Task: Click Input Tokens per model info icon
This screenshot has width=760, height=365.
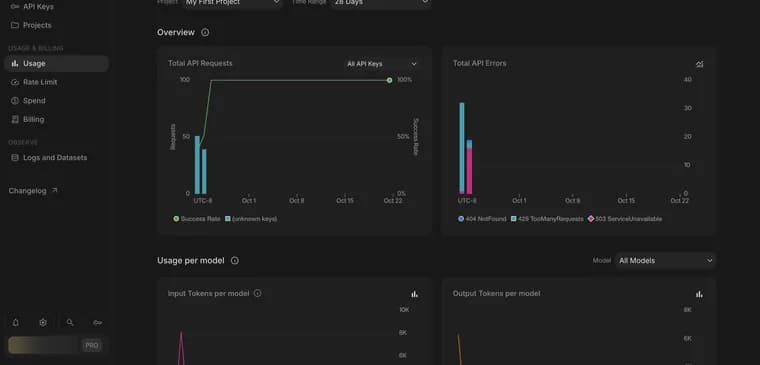Action: tap(257, 293)
